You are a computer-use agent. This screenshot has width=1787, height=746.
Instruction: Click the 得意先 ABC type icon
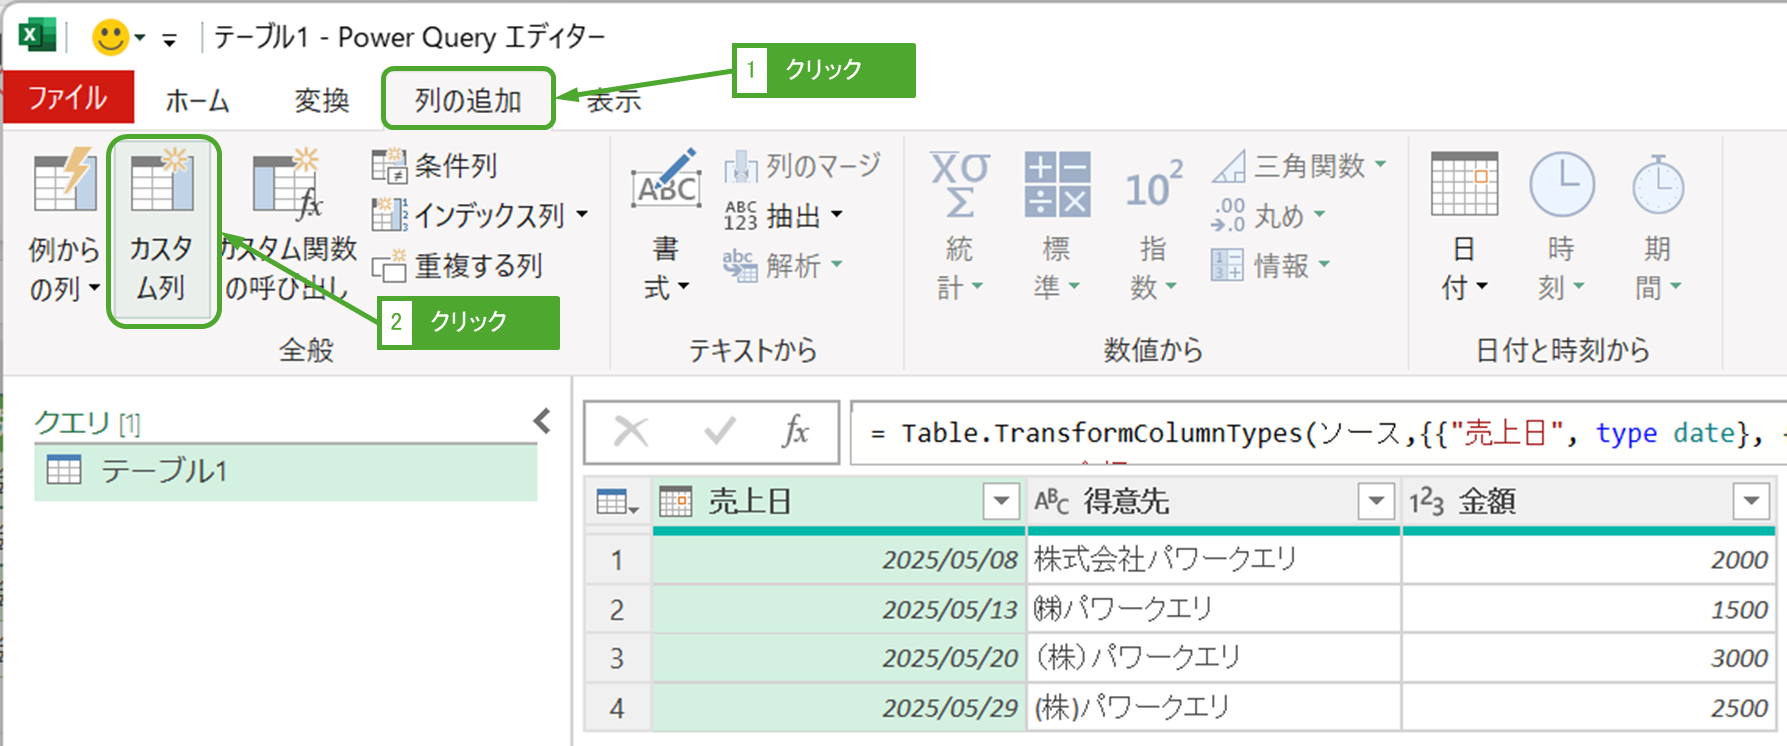(1052, 501)
